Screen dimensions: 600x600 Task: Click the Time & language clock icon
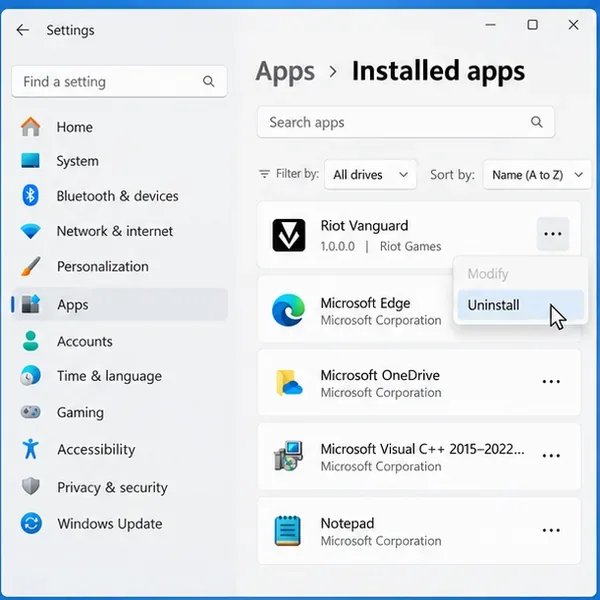[x=30, y=375]
